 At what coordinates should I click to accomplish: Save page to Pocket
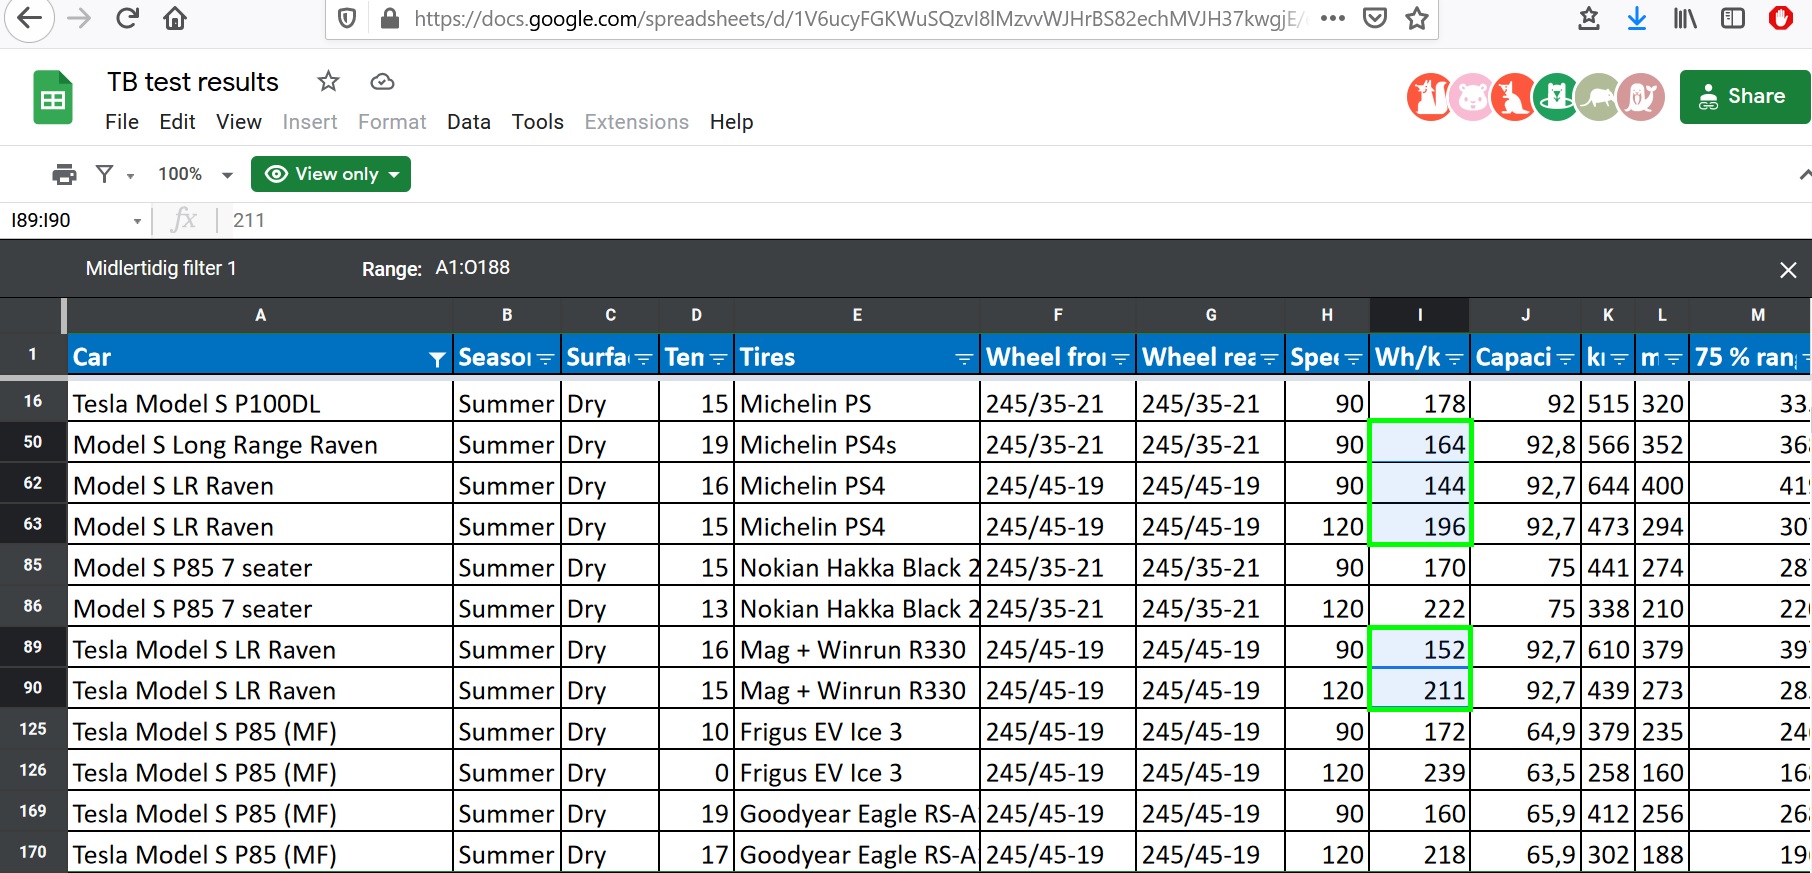point(1375,19)
